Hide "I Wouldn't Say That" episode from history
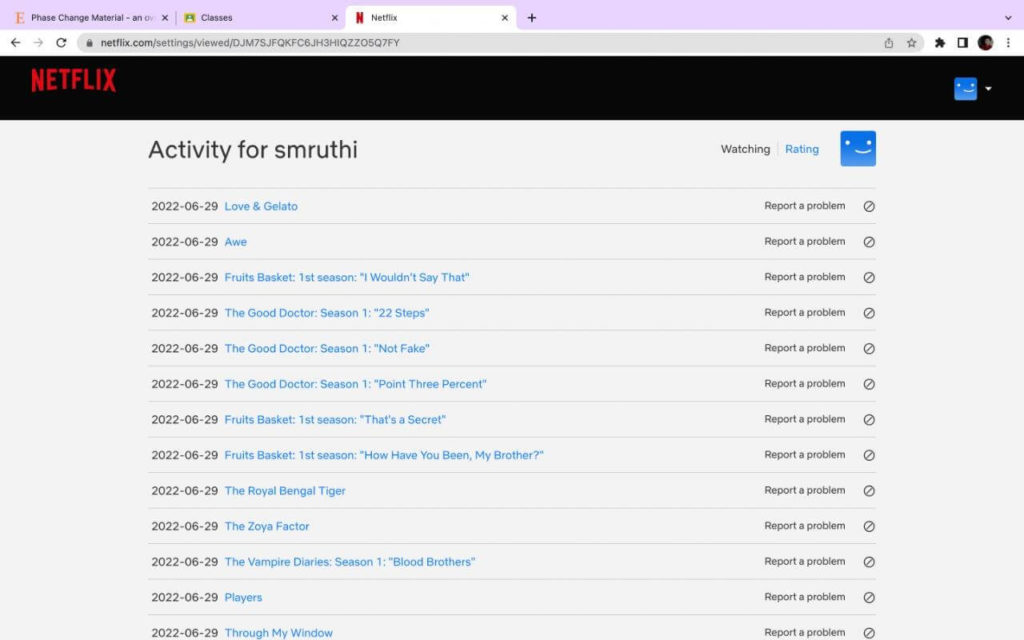The width and height of the screenshot is (1024, 640). point(869,278)
